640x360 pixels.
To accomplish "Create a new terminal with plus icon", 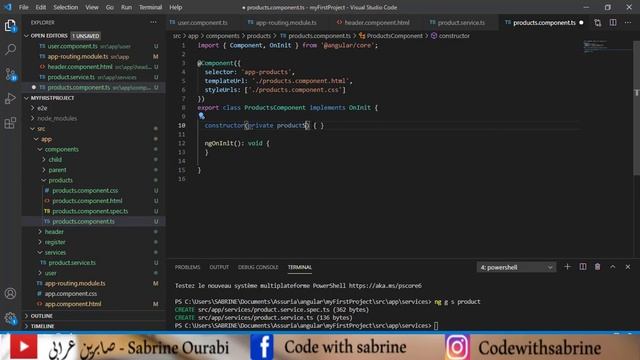I will (x=567, y=267).
